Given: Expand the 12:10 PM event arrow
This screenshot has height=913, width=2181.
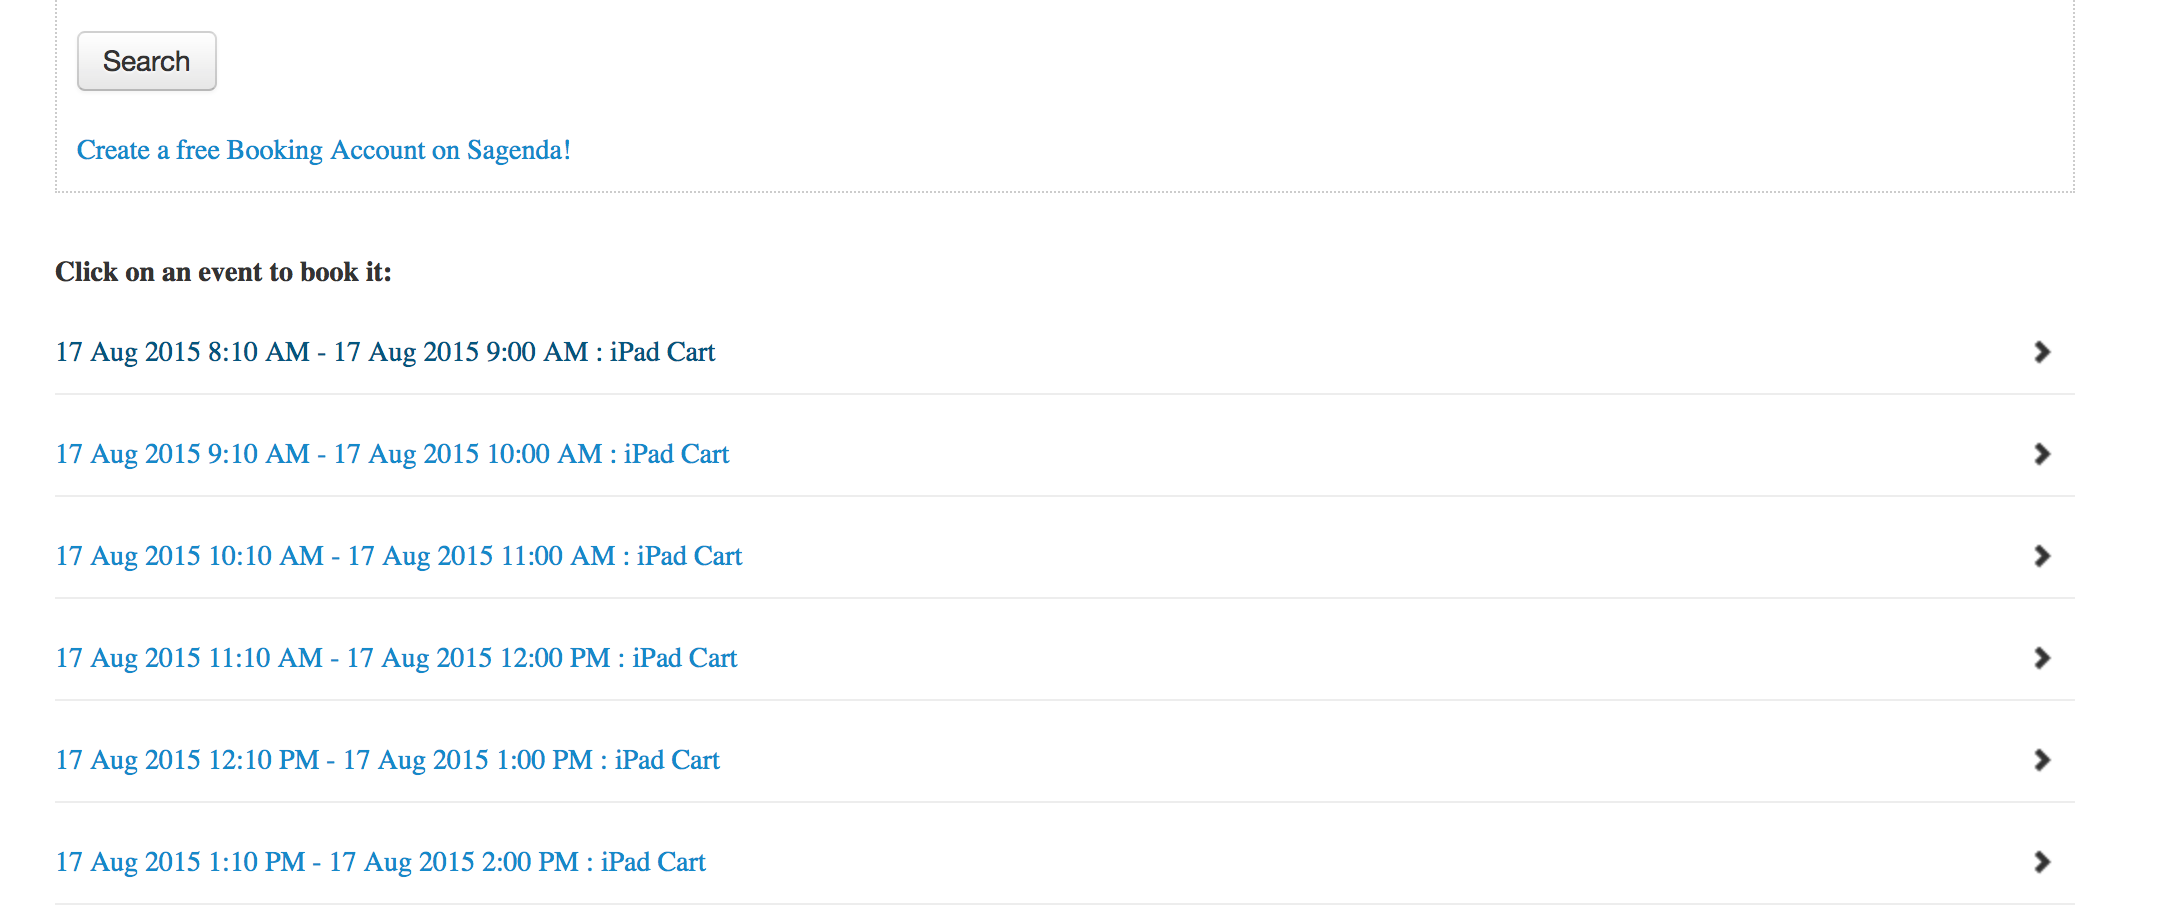Looking at the screenshot, I should [2042, 760].
